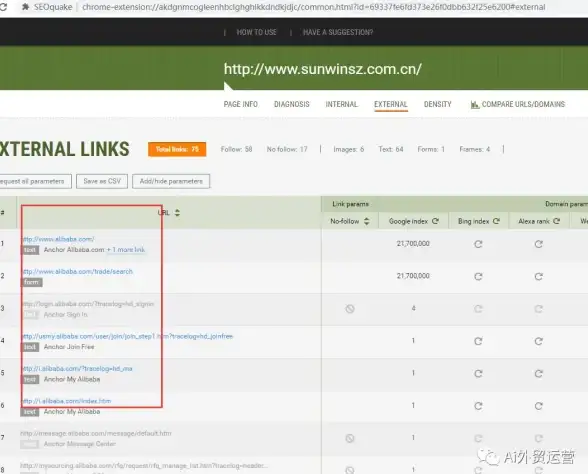Click the Save as CSV button

(102, 182)
